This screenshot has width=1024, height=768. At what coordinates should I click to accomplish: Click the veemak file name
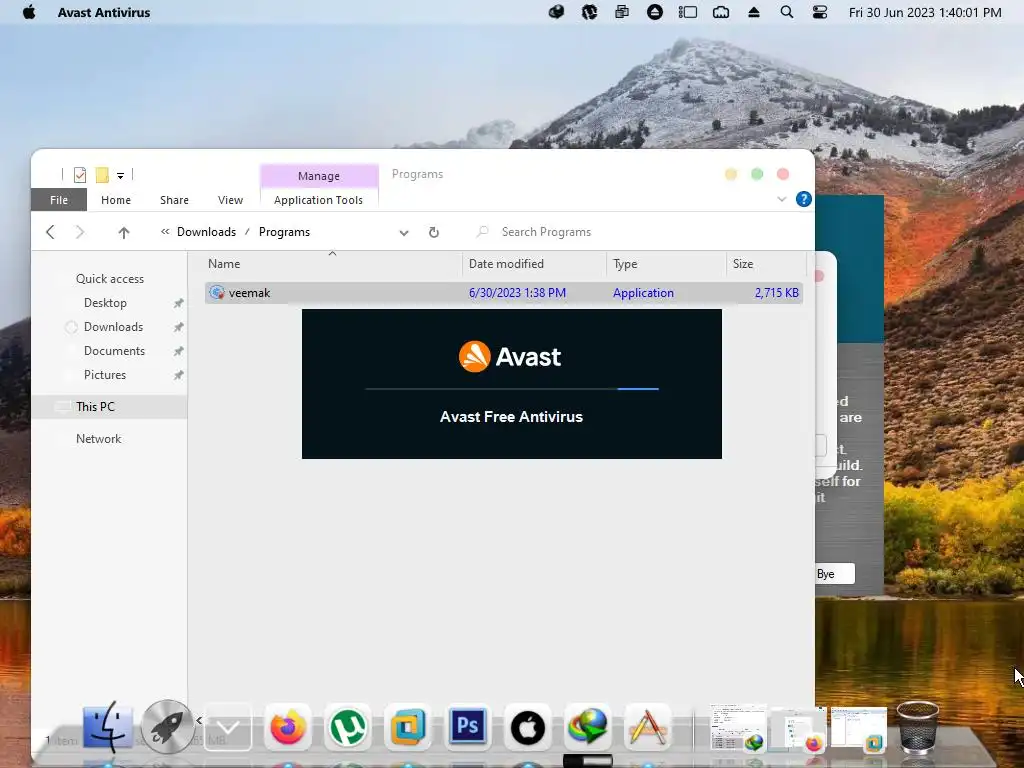249,293
